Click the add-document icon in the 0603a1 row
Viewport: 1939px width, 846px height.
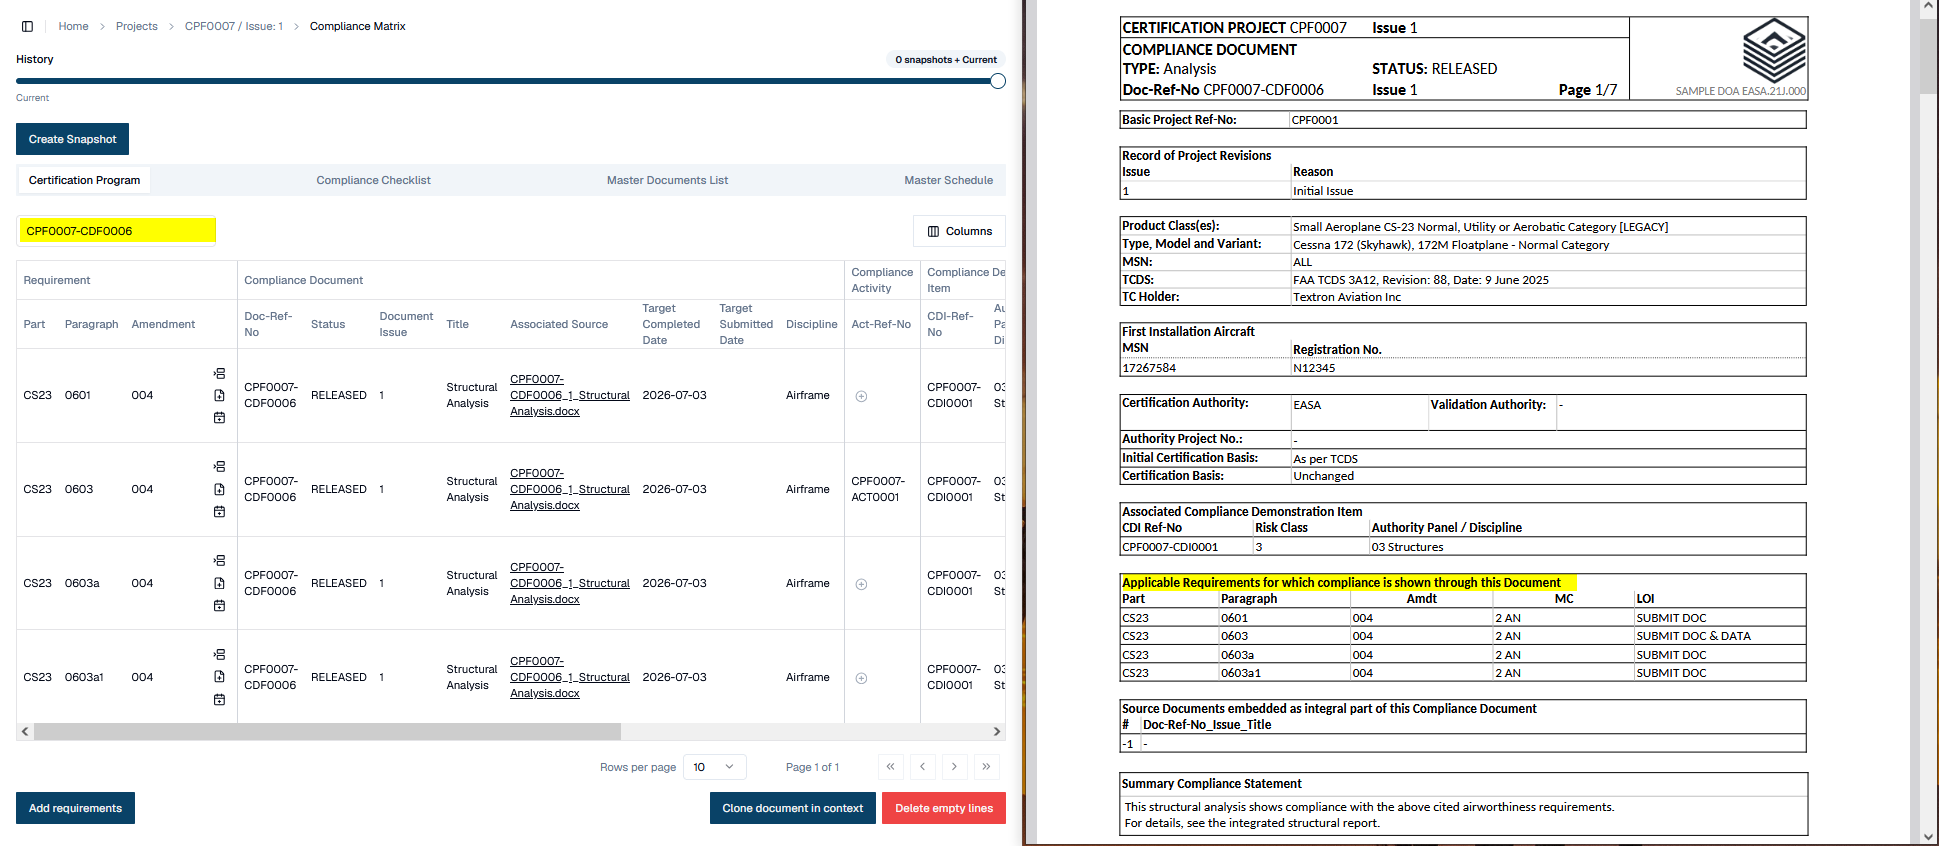(x=219, y=677)
